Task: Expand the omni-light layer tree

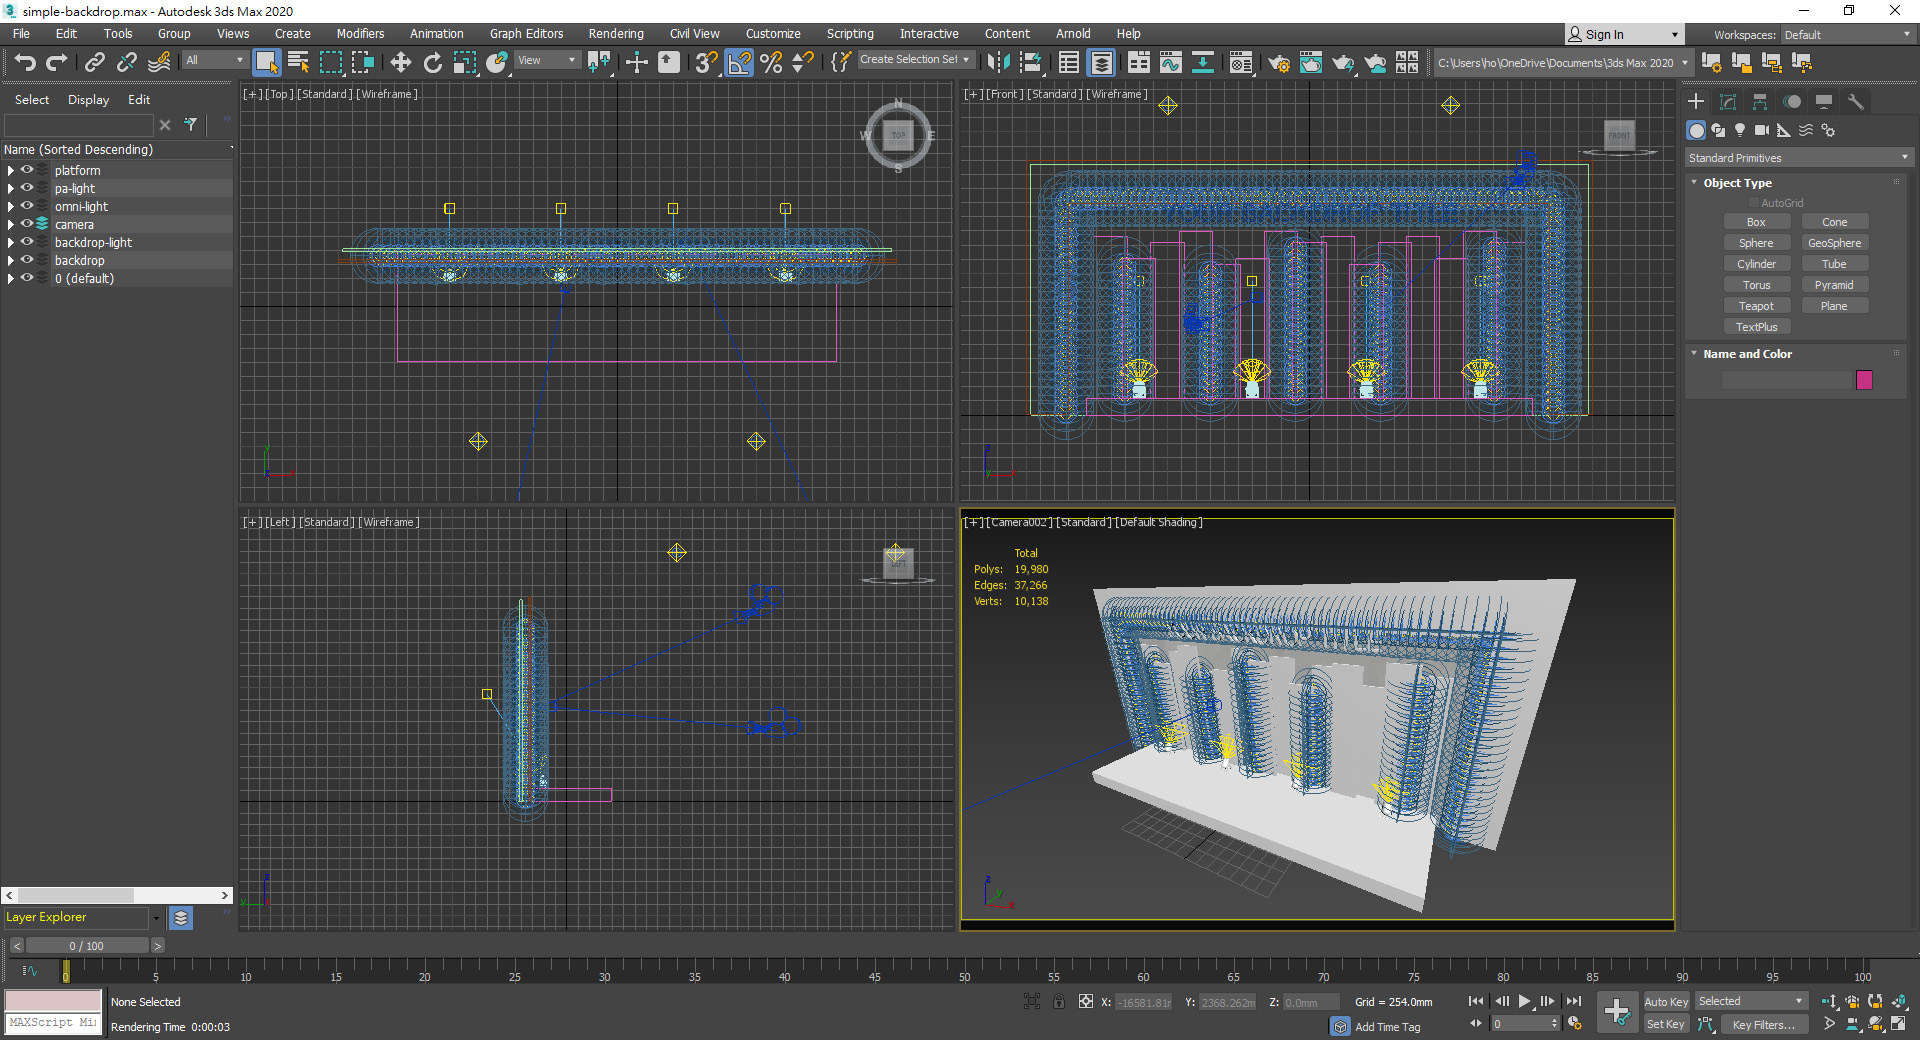Action: 11,207
